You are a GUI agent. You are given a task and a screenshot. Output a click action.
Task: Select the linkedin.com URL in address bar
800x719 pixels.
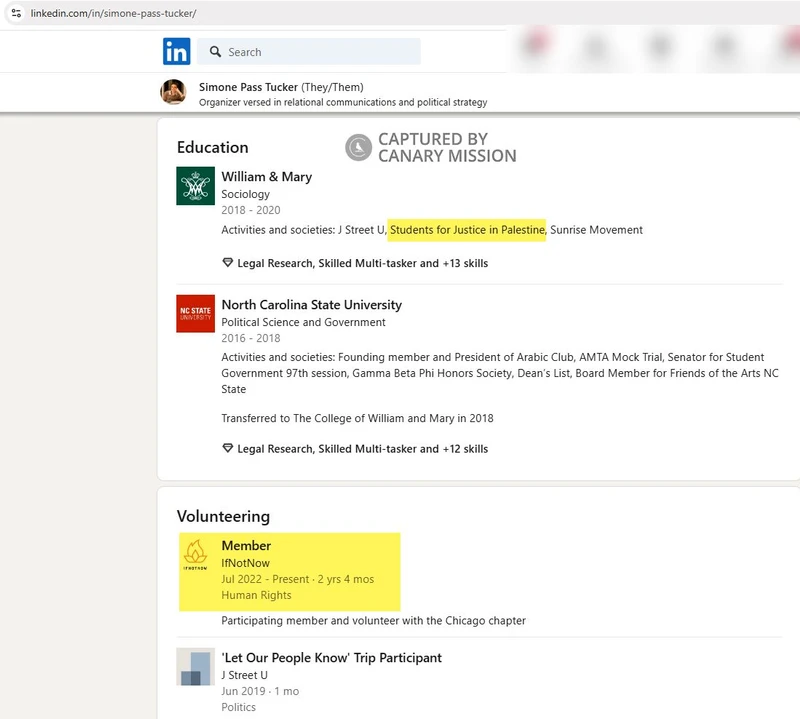coord(113,13)
